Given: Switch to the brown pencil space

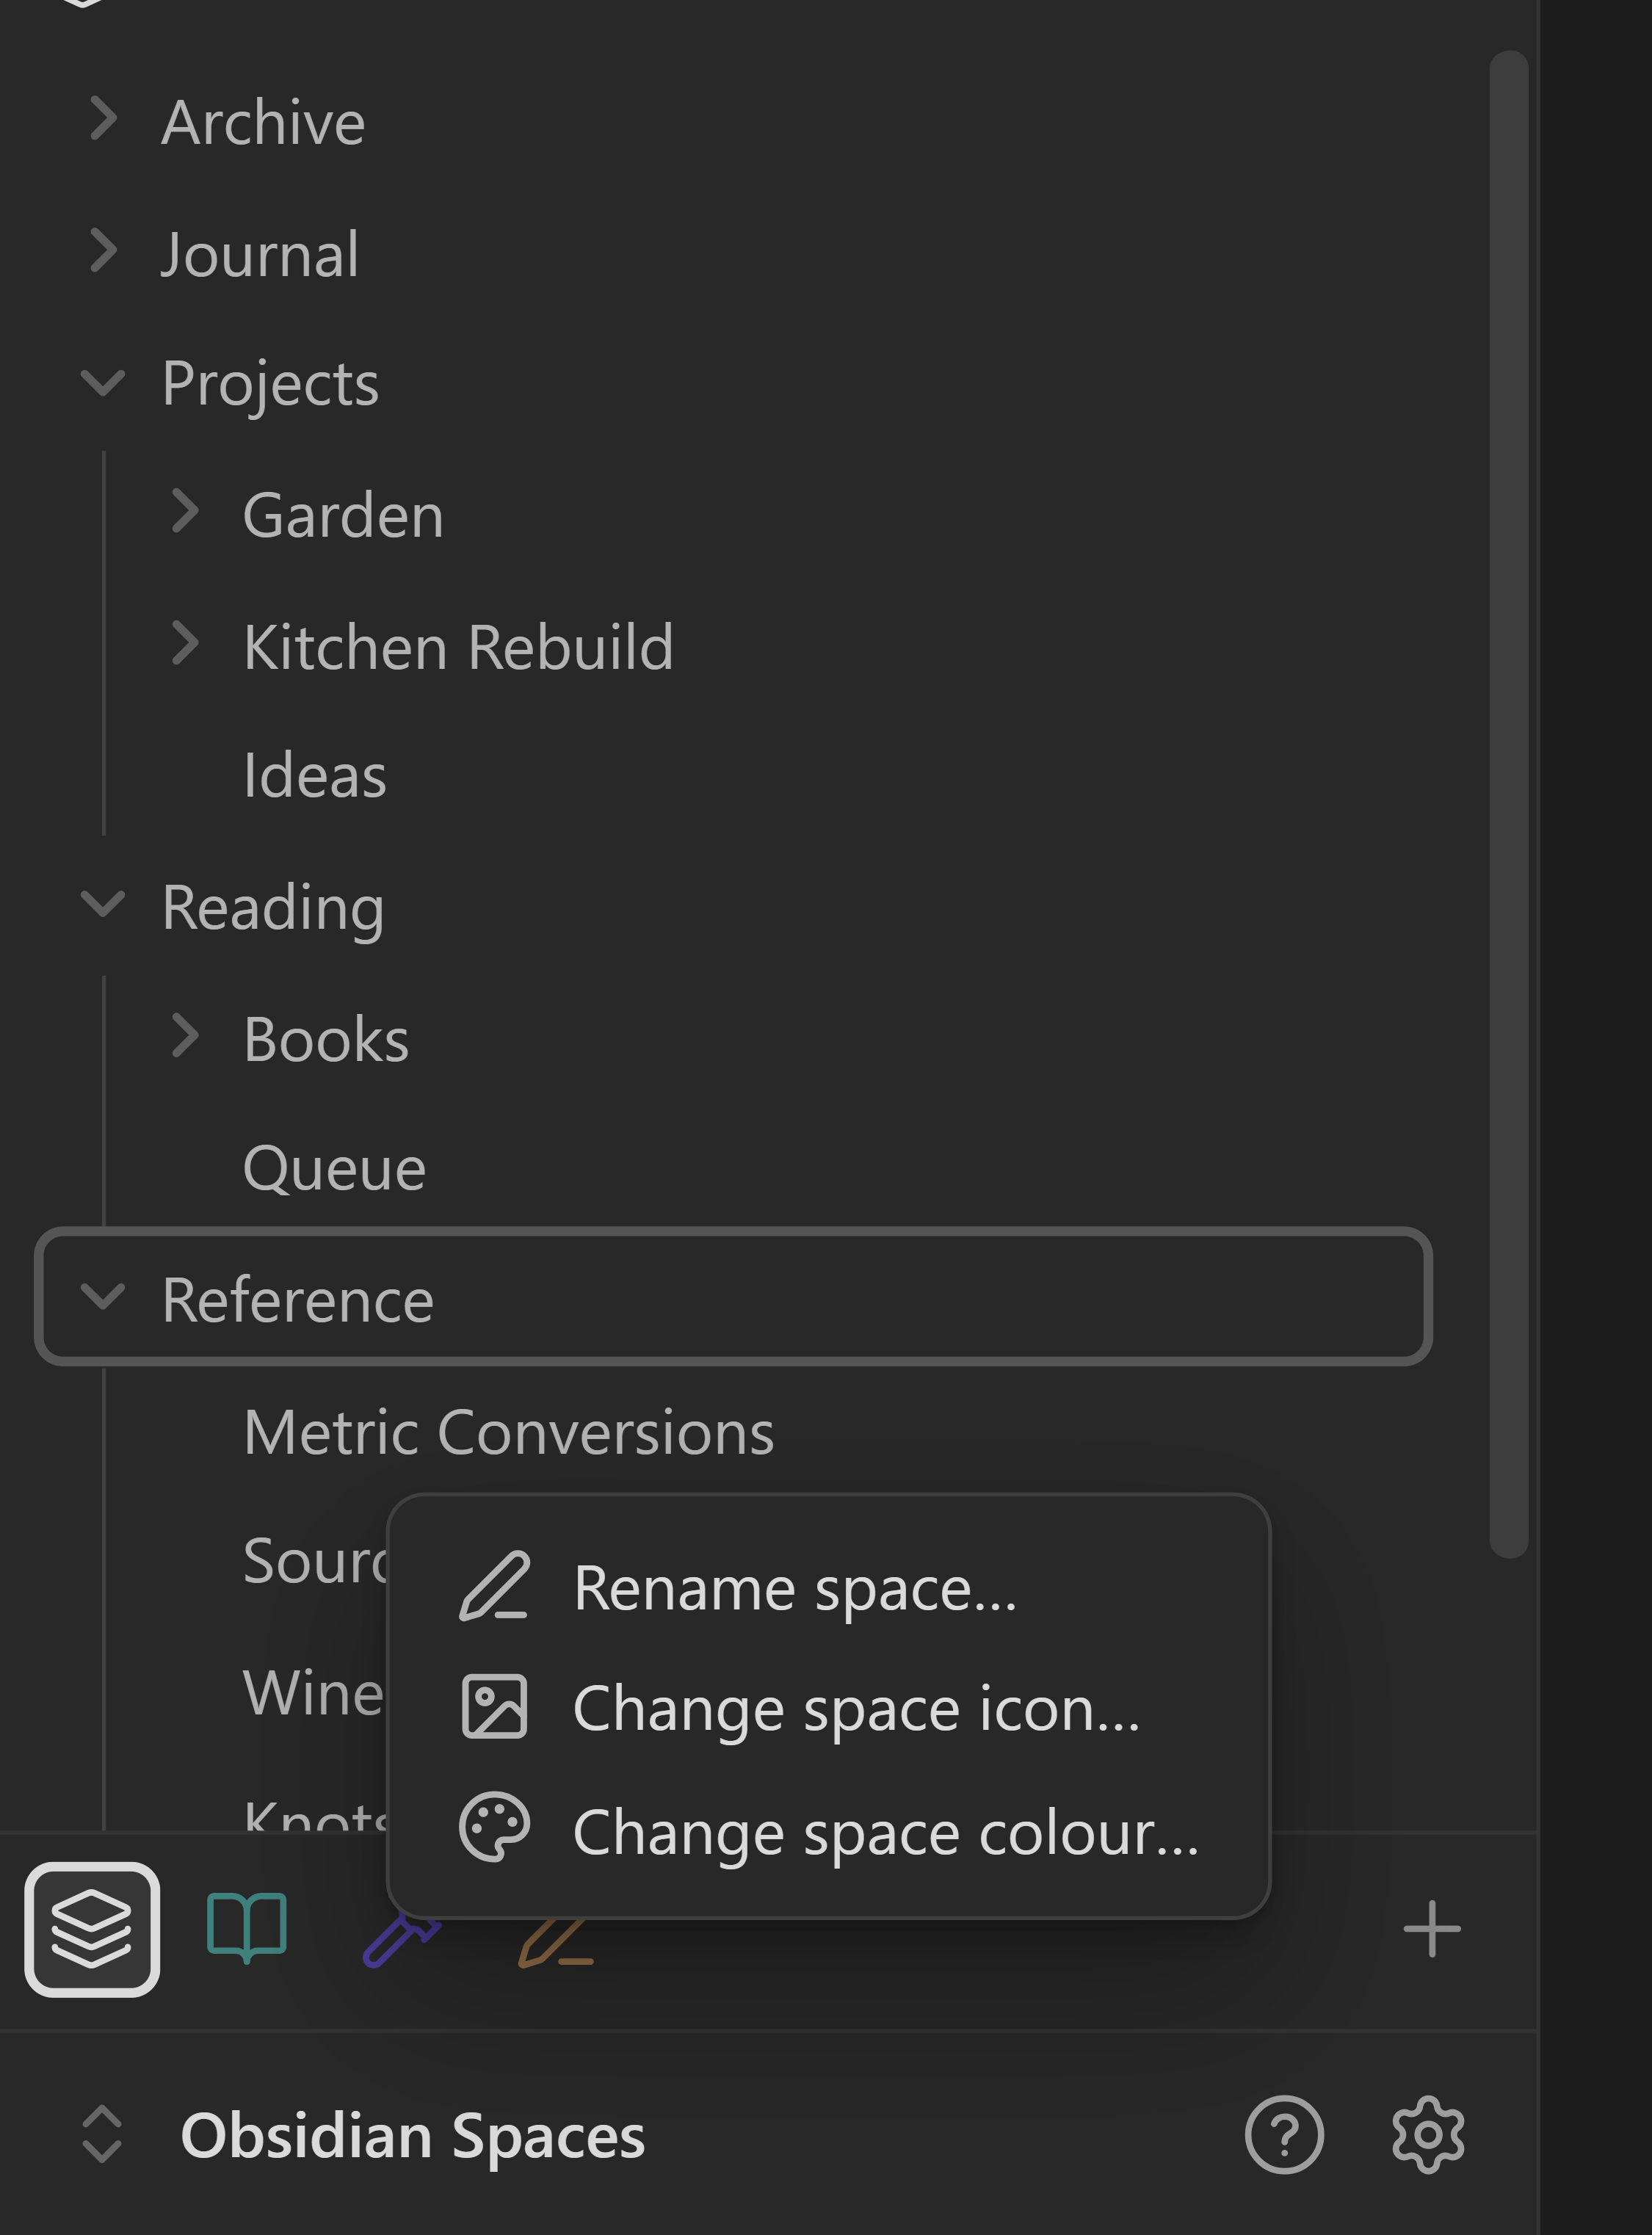Looking at the screenshot, I should (556, 1943).
